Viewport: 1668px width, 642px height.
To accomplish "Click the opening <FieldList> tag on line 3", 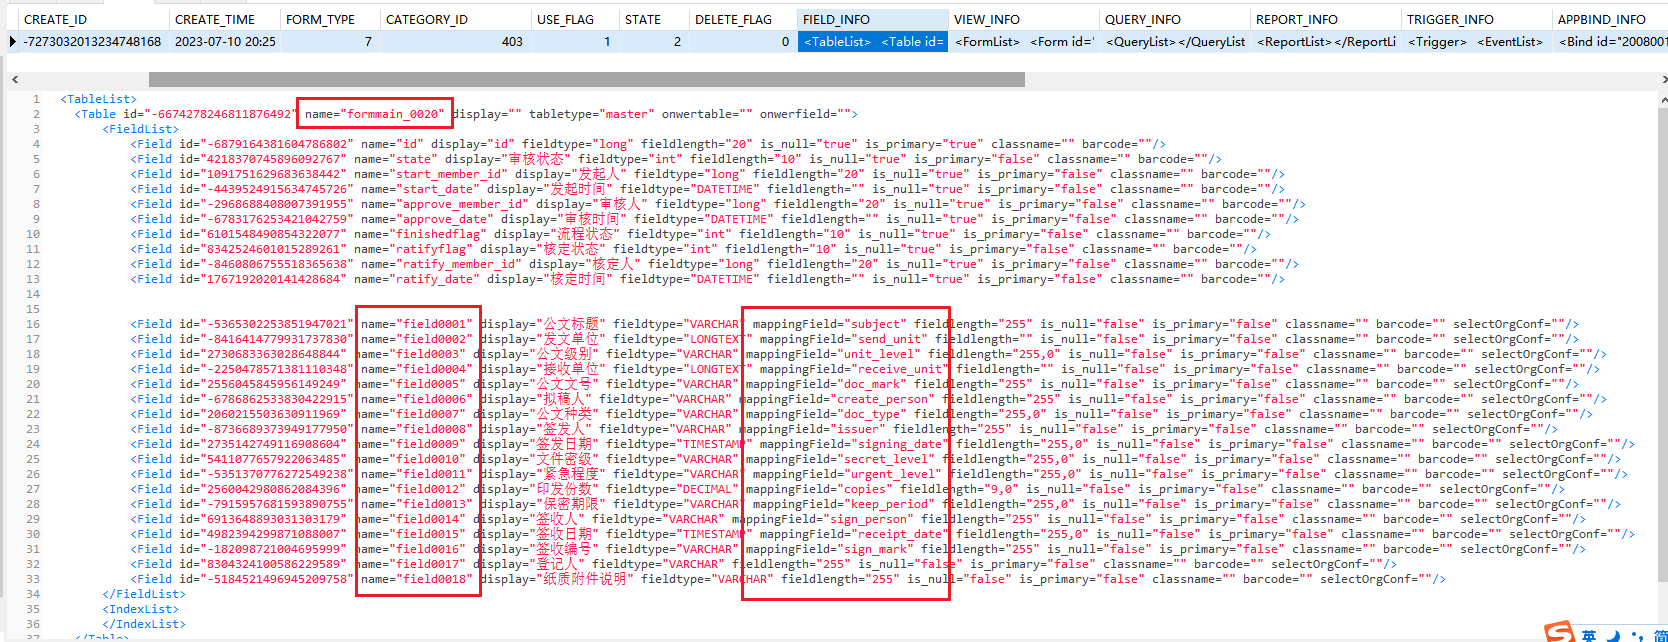I will click(x=140, y=129).
